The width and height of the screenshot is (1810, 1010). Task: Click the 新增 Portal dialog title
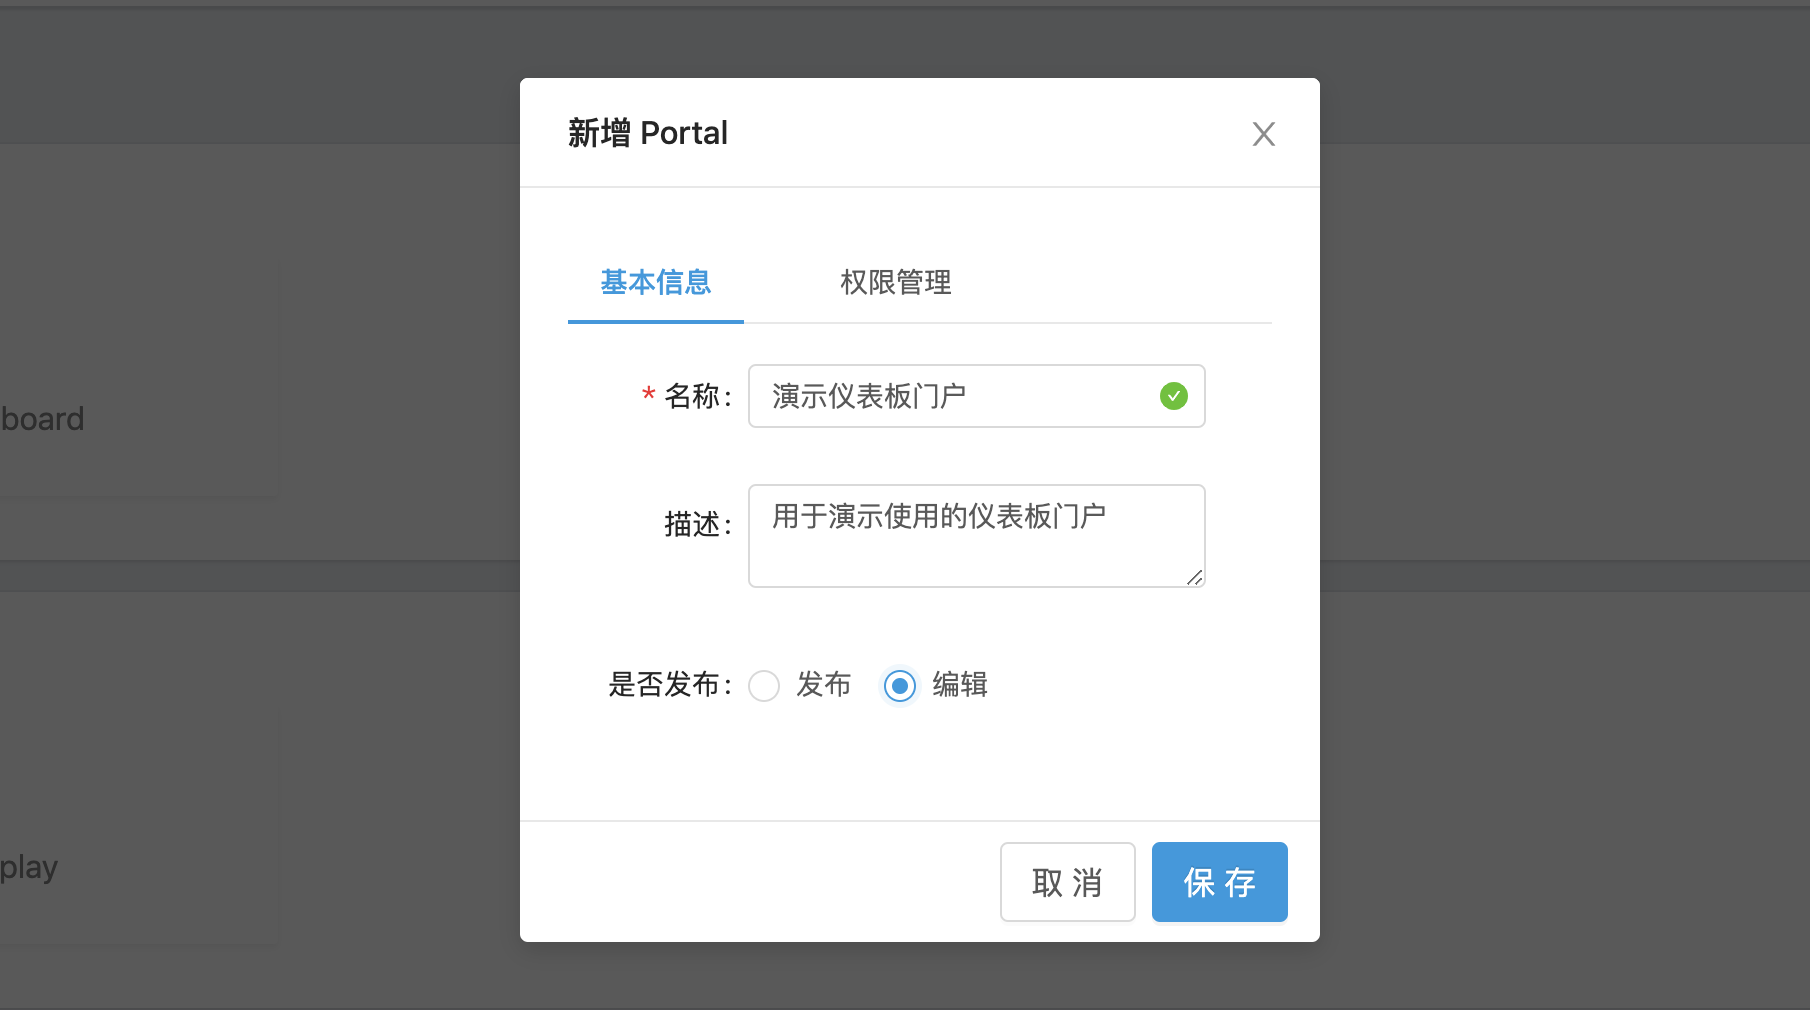pos(648,133)
